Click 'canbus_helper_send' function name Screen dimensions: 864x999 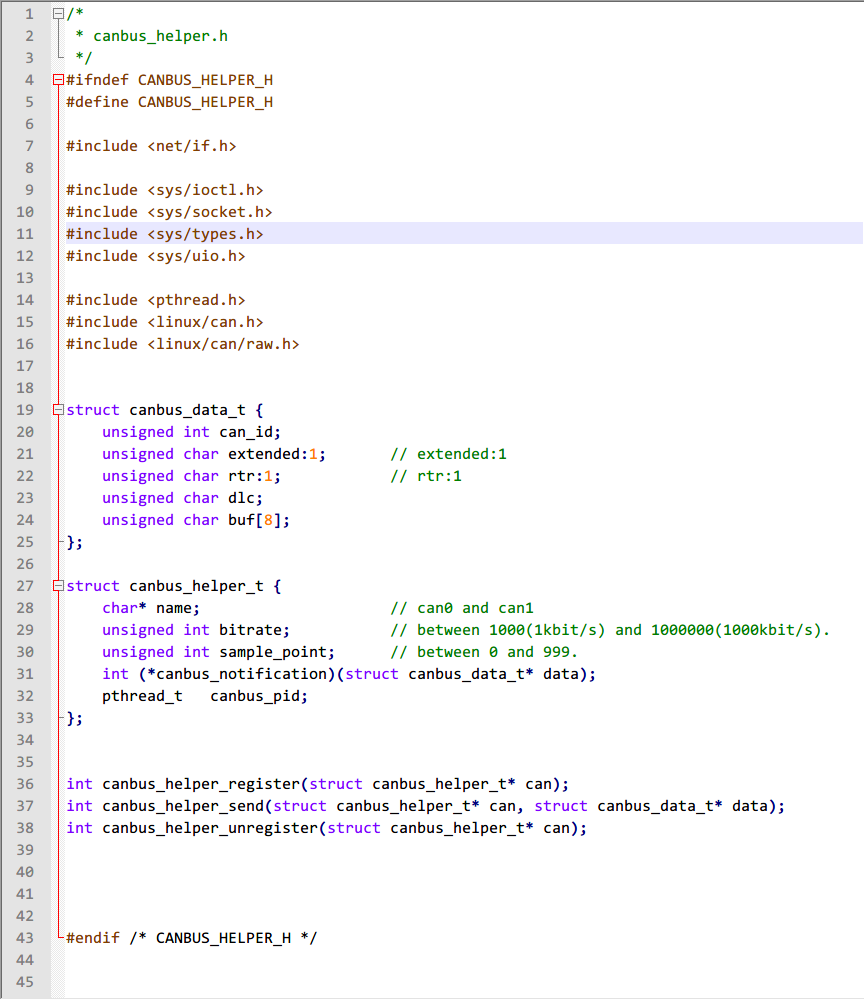point(183,806)
